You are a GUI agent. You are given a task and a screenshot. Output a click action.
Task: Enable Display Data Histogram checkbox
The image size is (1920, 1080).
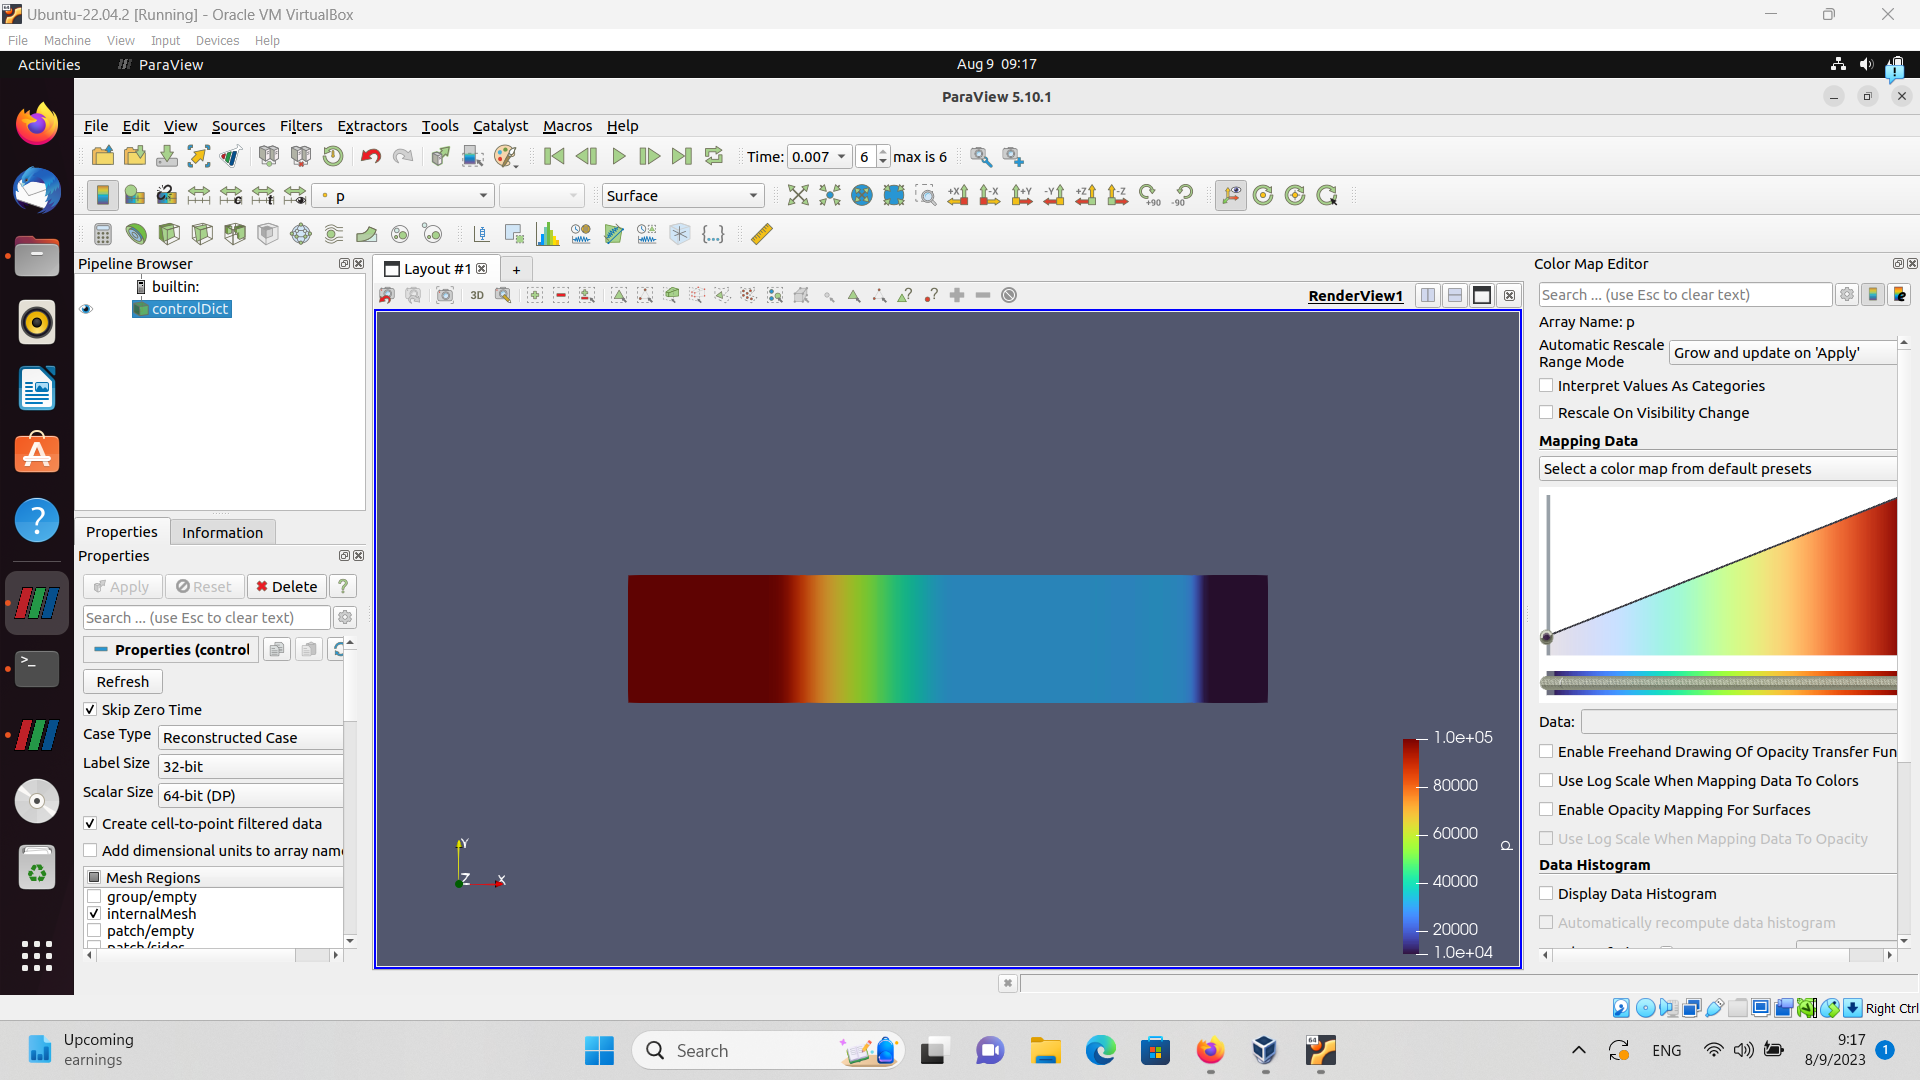click(1546, 894)
